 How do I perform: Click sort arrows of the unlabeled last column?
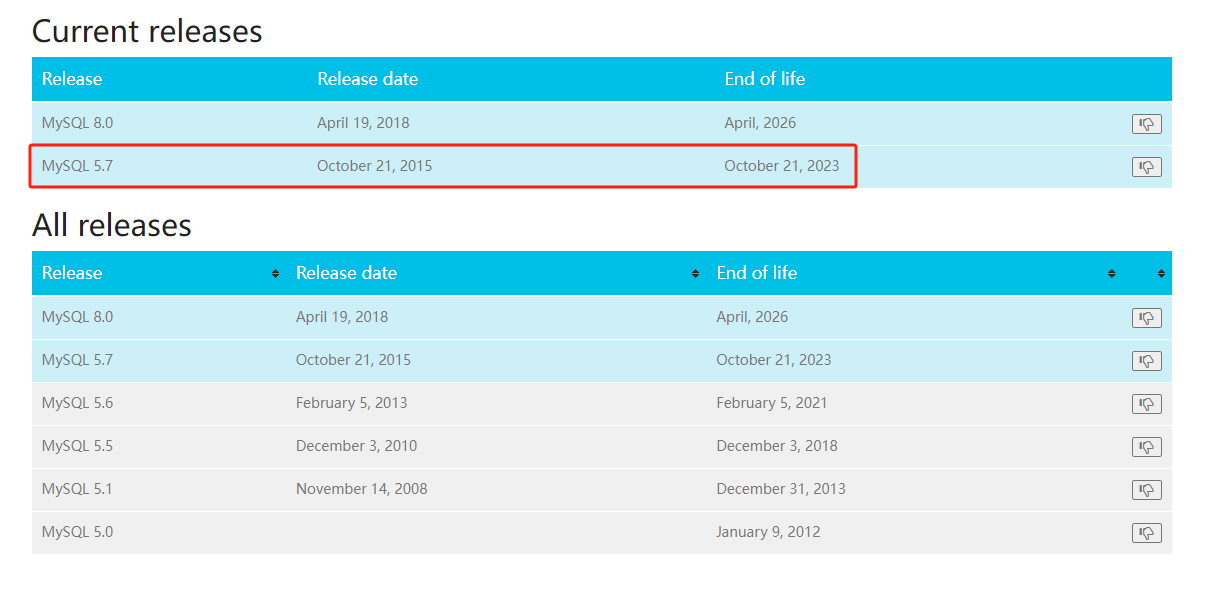1161,273
